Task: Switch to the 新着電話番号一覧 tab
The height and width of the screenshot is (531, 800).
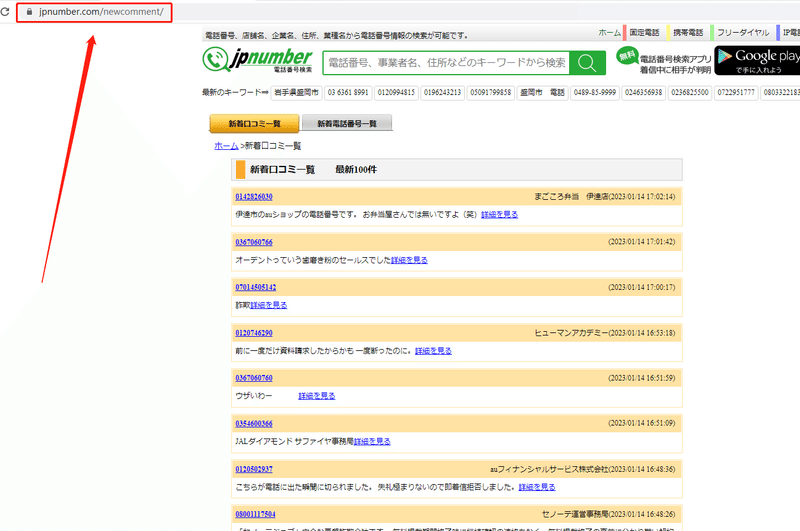Action: pyautogui.click(x=347, y=123)
